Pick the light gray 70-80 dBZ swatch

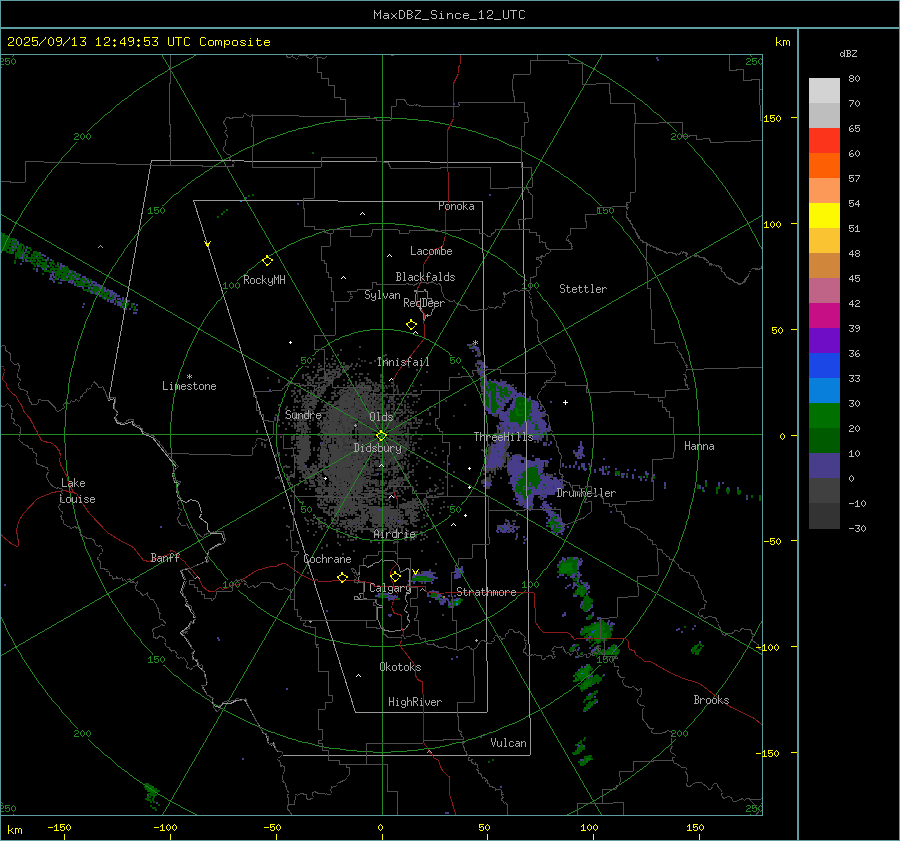click(x=824, y=91)
